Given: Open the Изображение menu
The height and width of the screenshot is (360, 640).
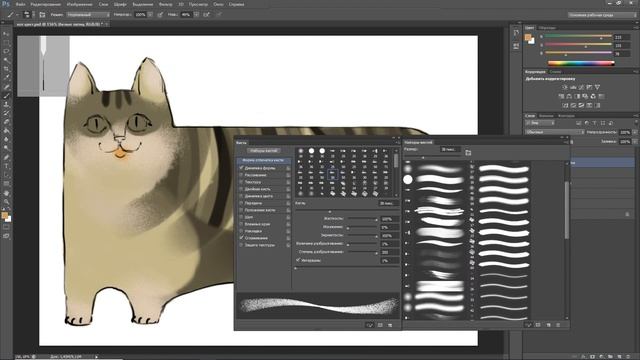Looking at the screenshot, I should 79,4.
